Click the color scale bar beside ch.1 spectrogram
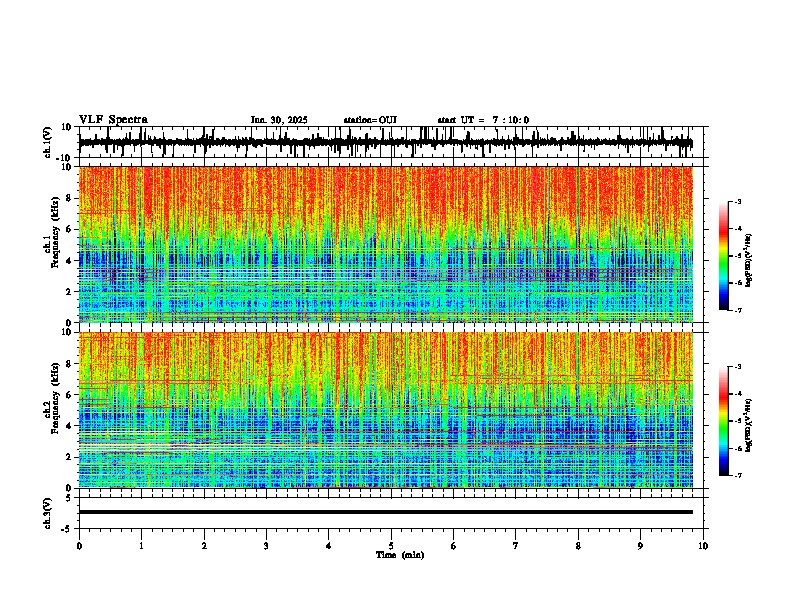Image resolution: width=792 pixels, height=612 pixels. pyautogui.click(x=724, y=256)
